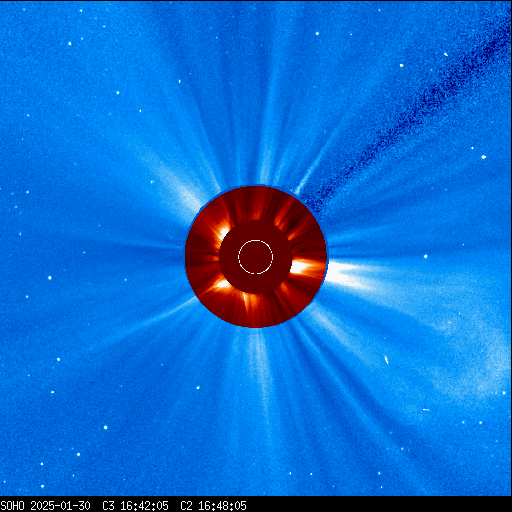Click the bright star directly right of the disk
Image resolution: width=512 pixels, height=512 pixels.
coord(425,256)
